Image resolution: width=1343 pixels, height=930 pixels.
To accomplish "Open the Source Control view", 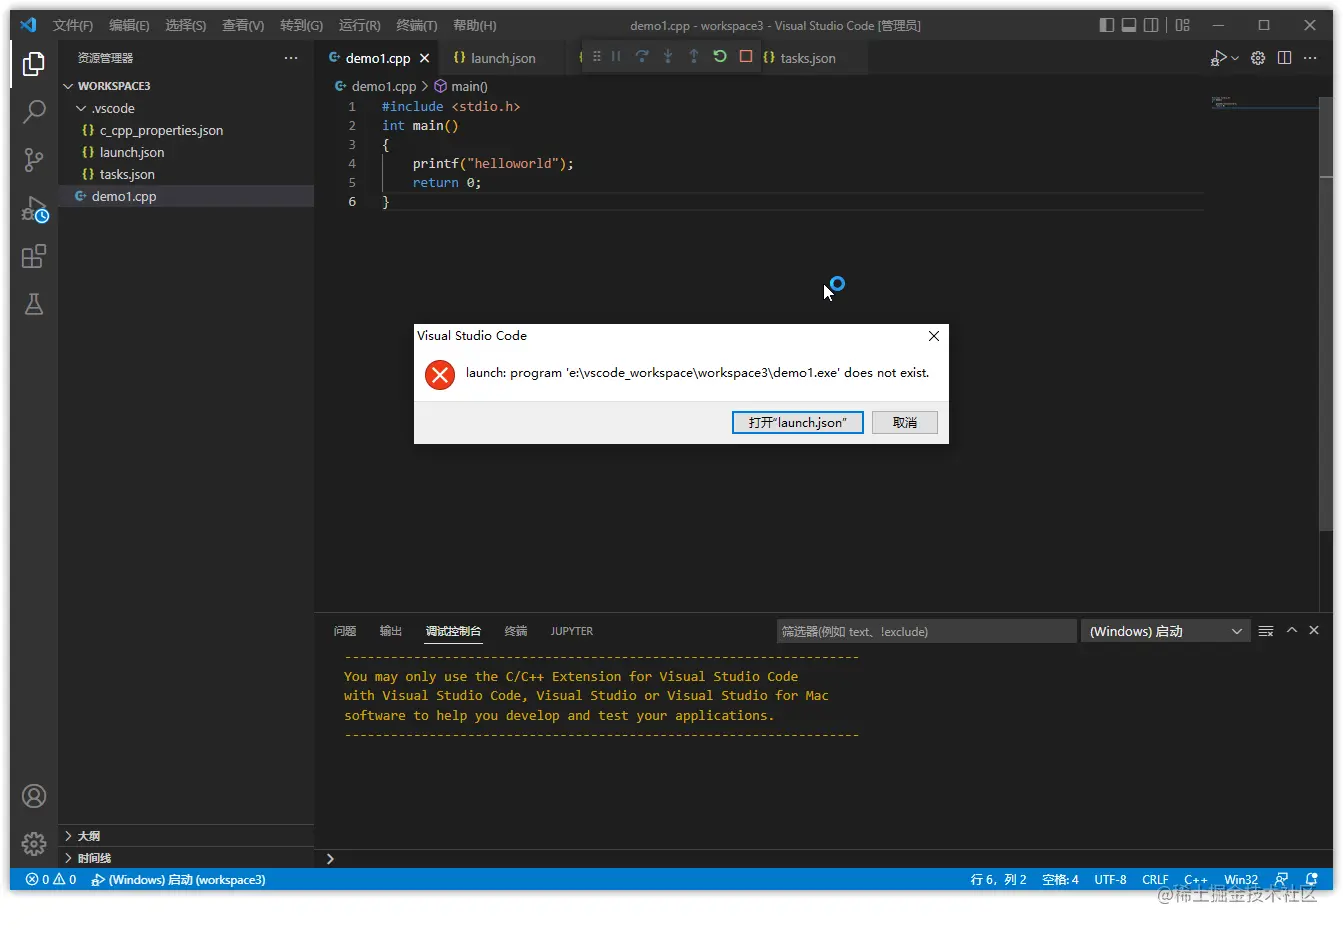I will coord(33,160).
